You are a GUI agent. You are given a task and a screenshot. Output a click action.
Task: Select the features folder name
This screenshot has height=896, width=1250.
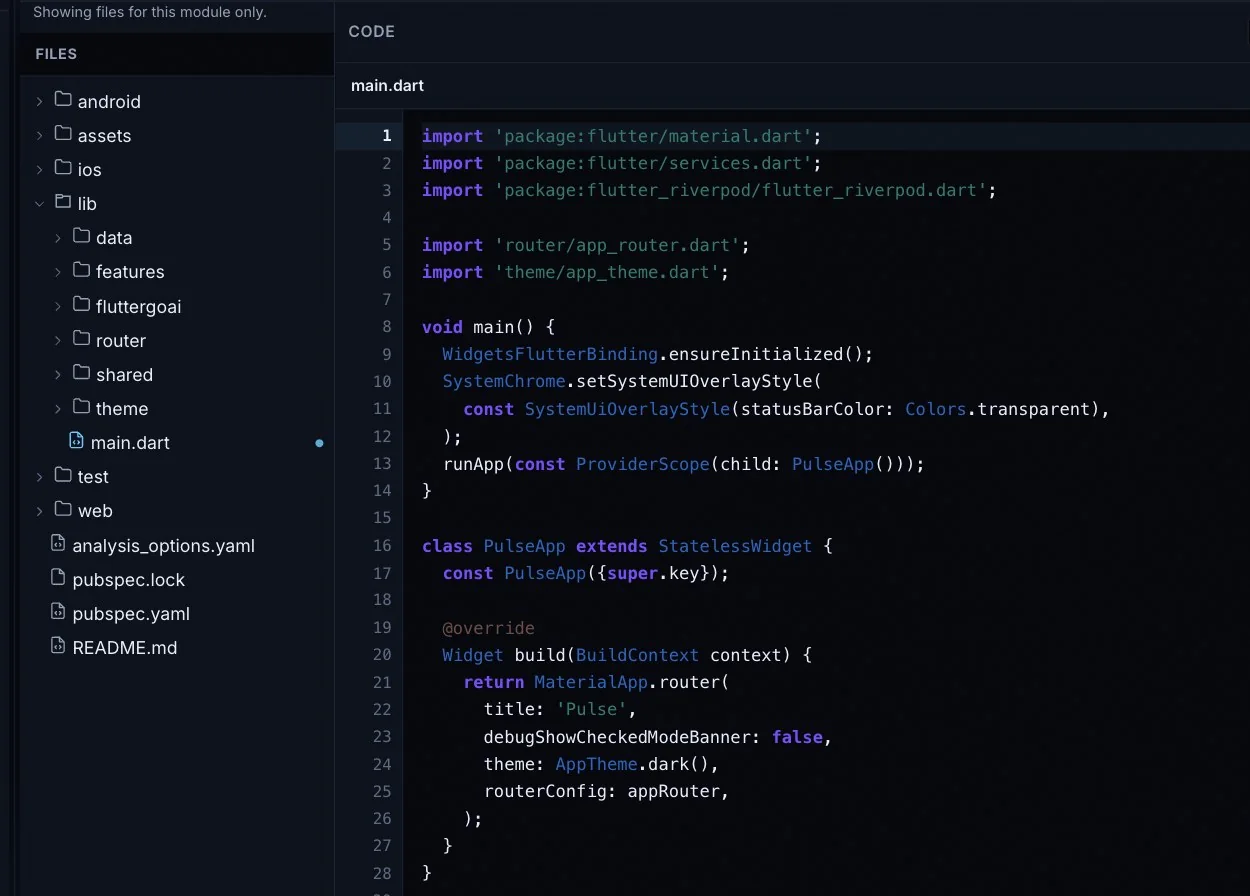pyautogui.click(x=130, y=272)
